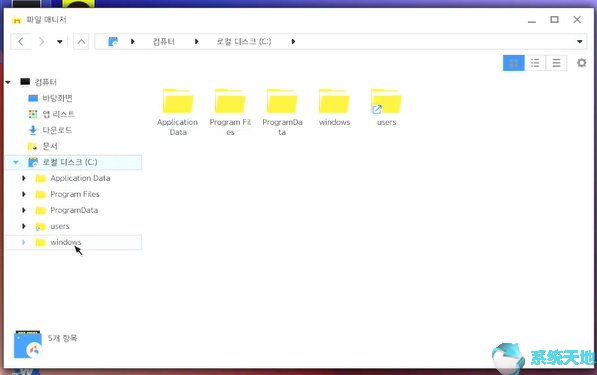Select 로컬 디스크 (C:) breadcrumb

pos(244,41)
